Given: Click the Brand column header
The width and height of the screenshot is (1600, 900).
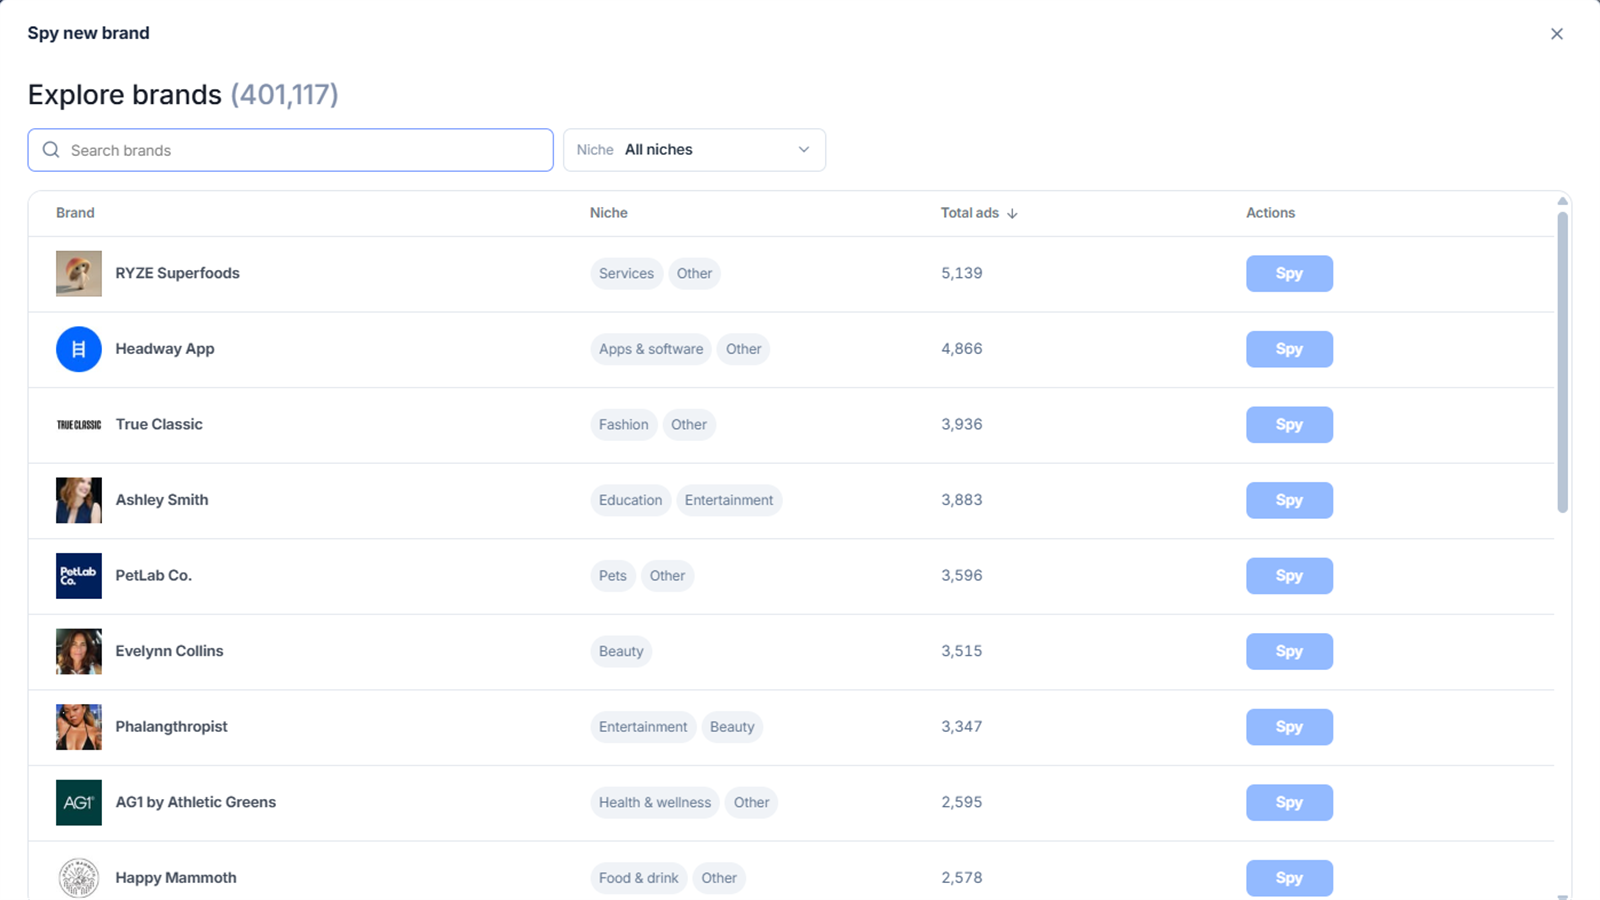Looking at the screenshot, I should pyautogui.click(x=75, y=213).
